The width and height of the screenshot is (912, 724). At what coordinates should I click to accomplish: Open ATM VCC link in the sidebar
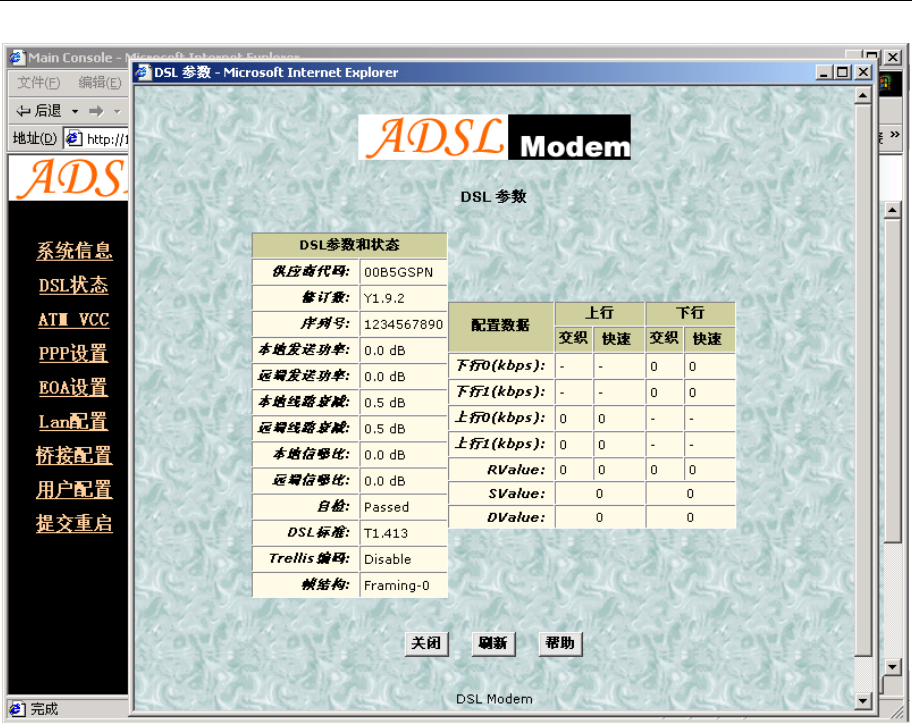click(x=73, y=319)
